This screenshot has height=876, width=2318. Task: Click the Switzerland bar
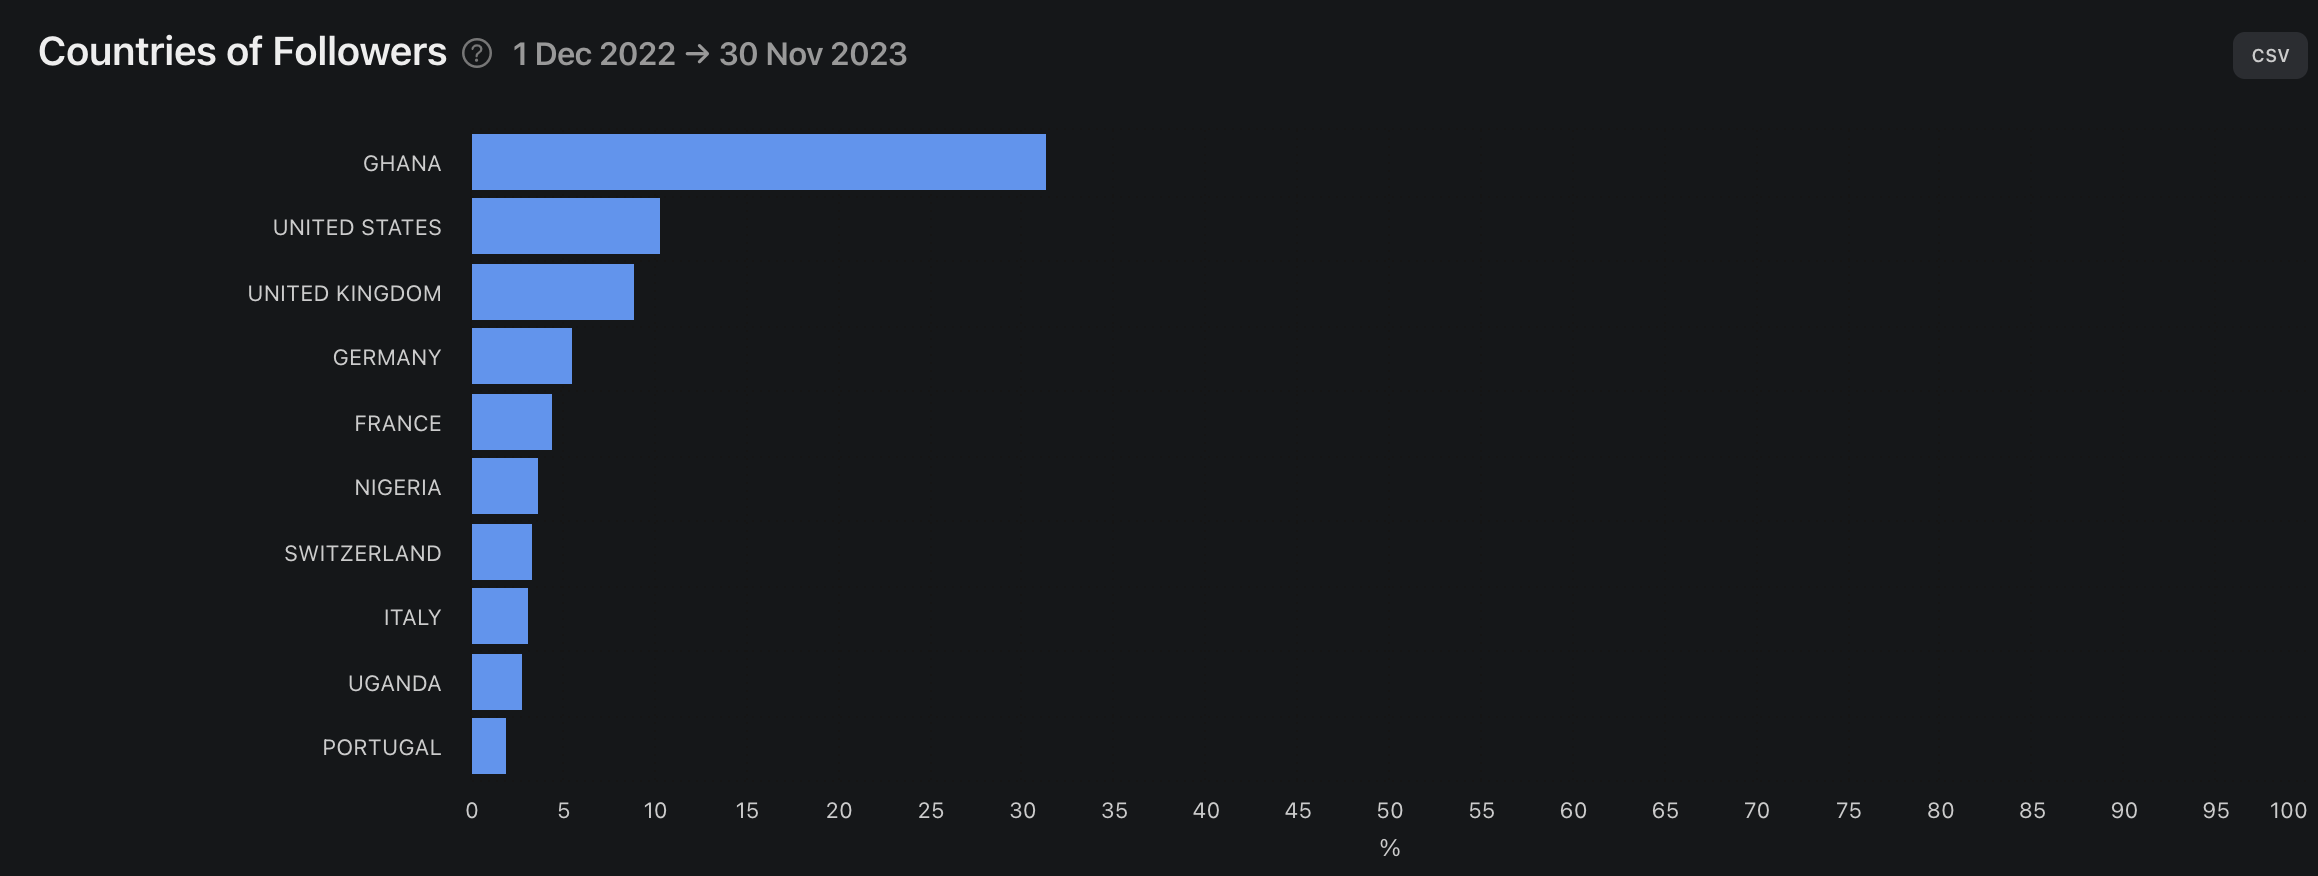pyautogui.click(x=502, y=552)
